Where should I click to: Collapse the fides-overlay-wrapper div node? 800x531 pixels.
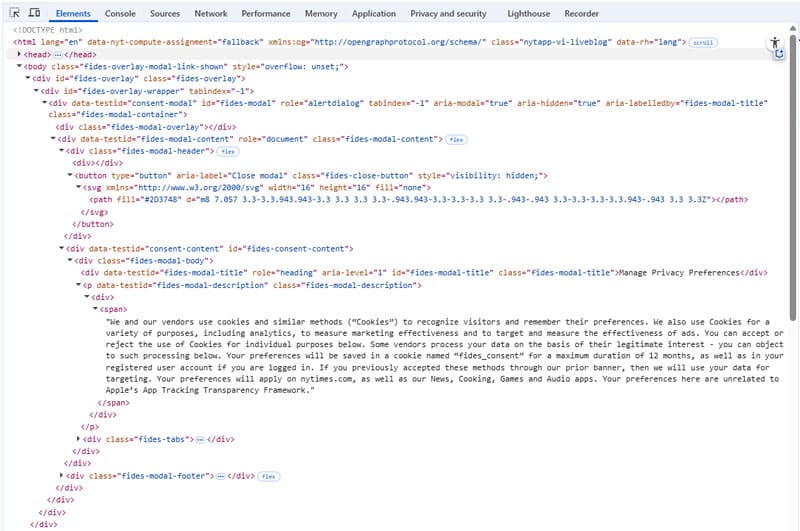pos(36,91)
